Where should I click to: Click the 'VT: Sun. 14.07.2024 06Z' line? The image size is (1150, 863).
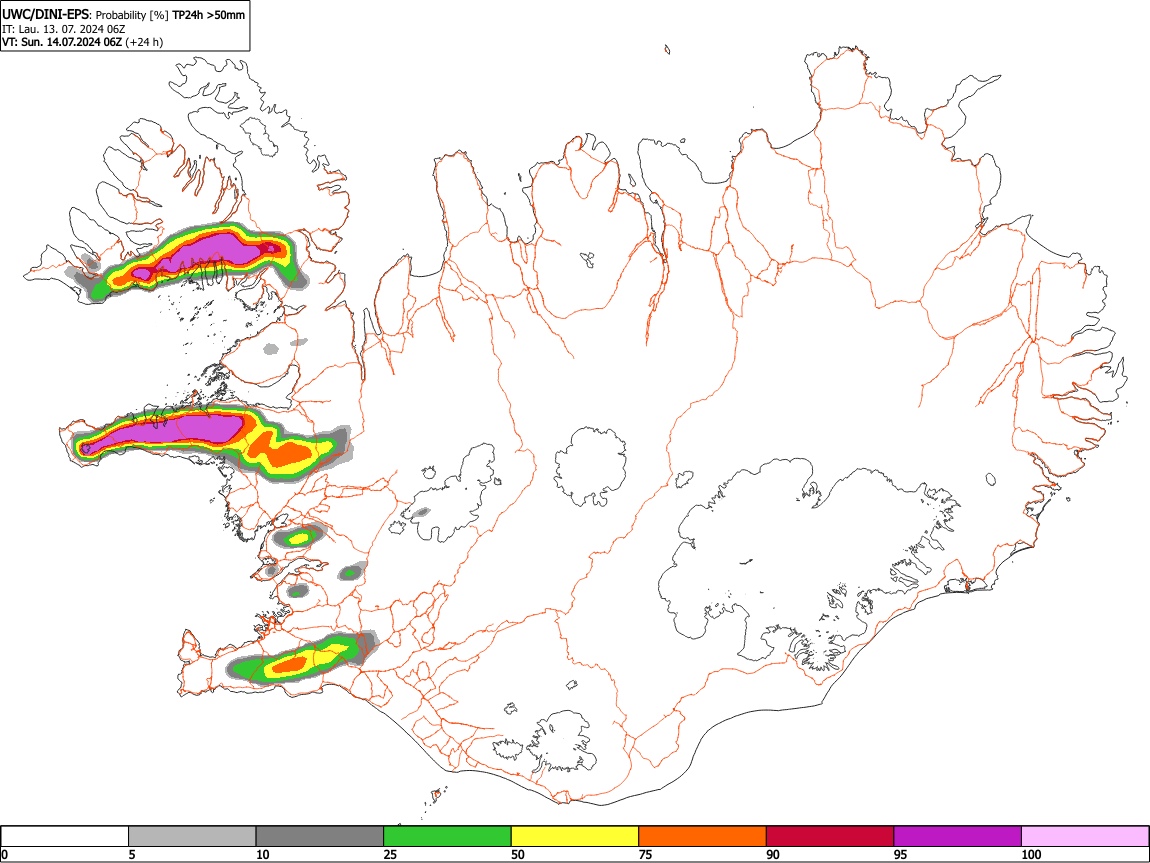point(62,42)
